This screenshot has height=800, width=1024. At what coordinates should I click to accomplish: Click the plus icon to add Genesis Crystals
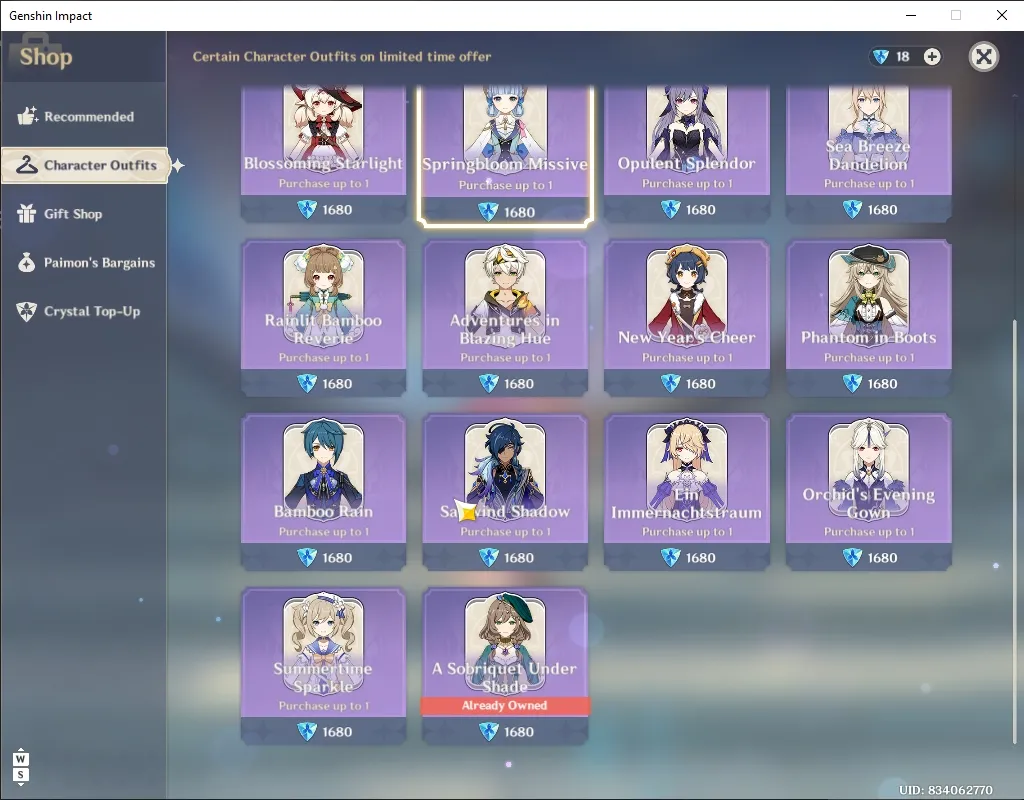click(x=932, y=57)
